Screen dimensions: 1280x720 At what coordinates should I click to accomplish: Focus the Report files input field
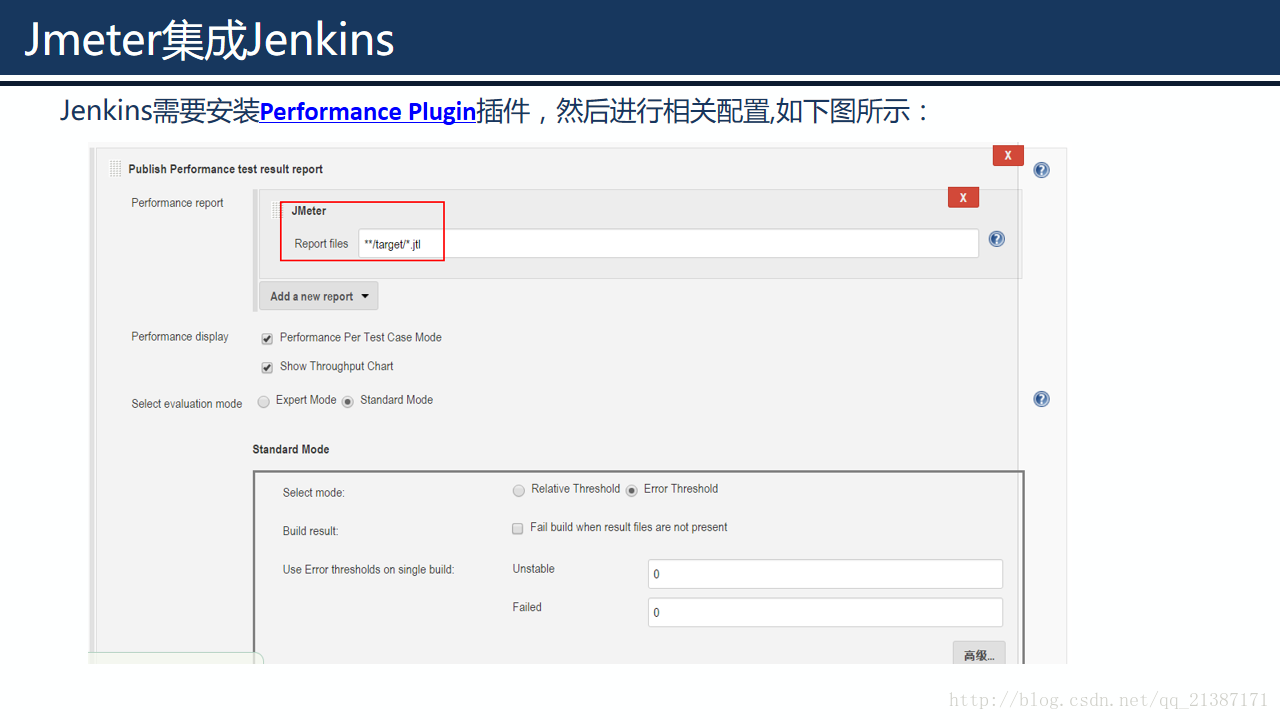668,243
